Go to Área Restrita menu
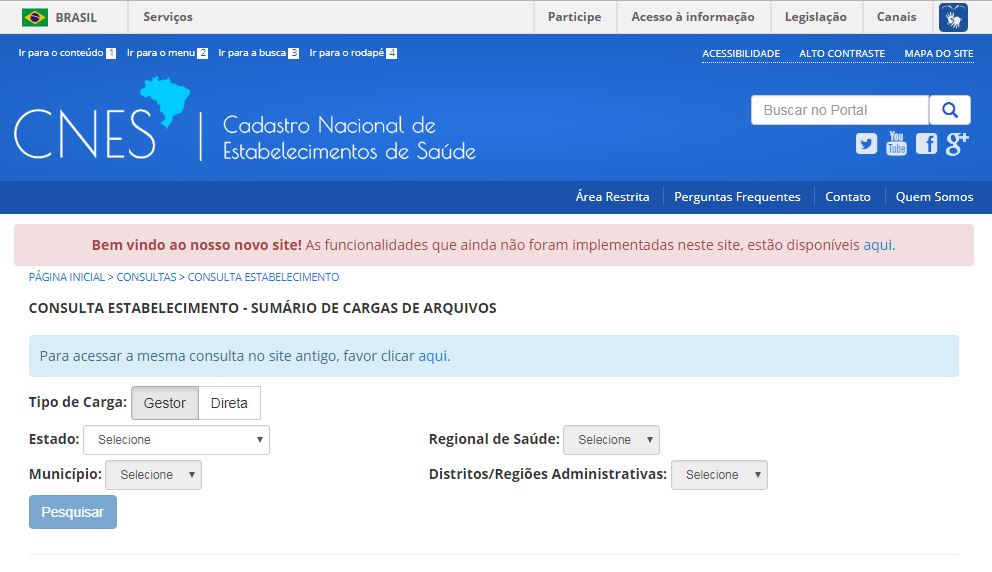This screenshot has height=572, width=992. pyautogui.click(x=612, y=197)
